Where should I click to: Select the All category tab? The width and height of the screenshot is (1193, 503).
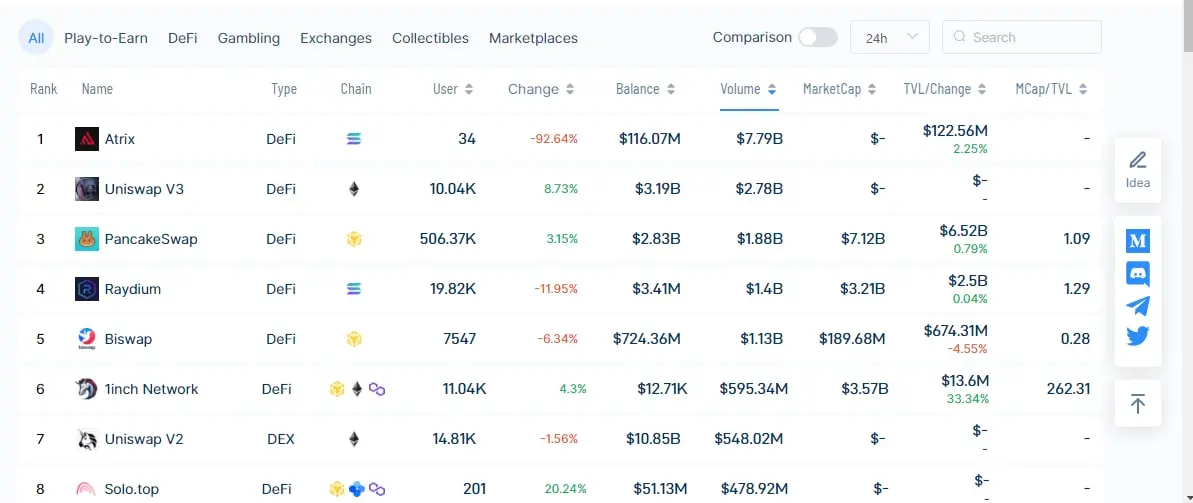click(x=36, y=38)
